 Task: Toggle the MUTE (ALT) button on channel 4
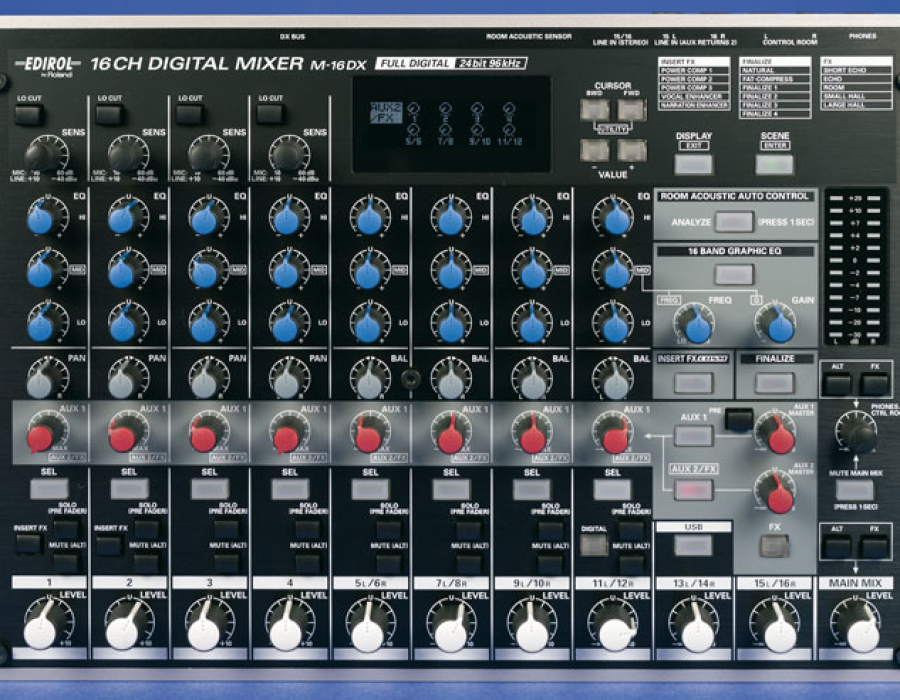tap(308, 563)
